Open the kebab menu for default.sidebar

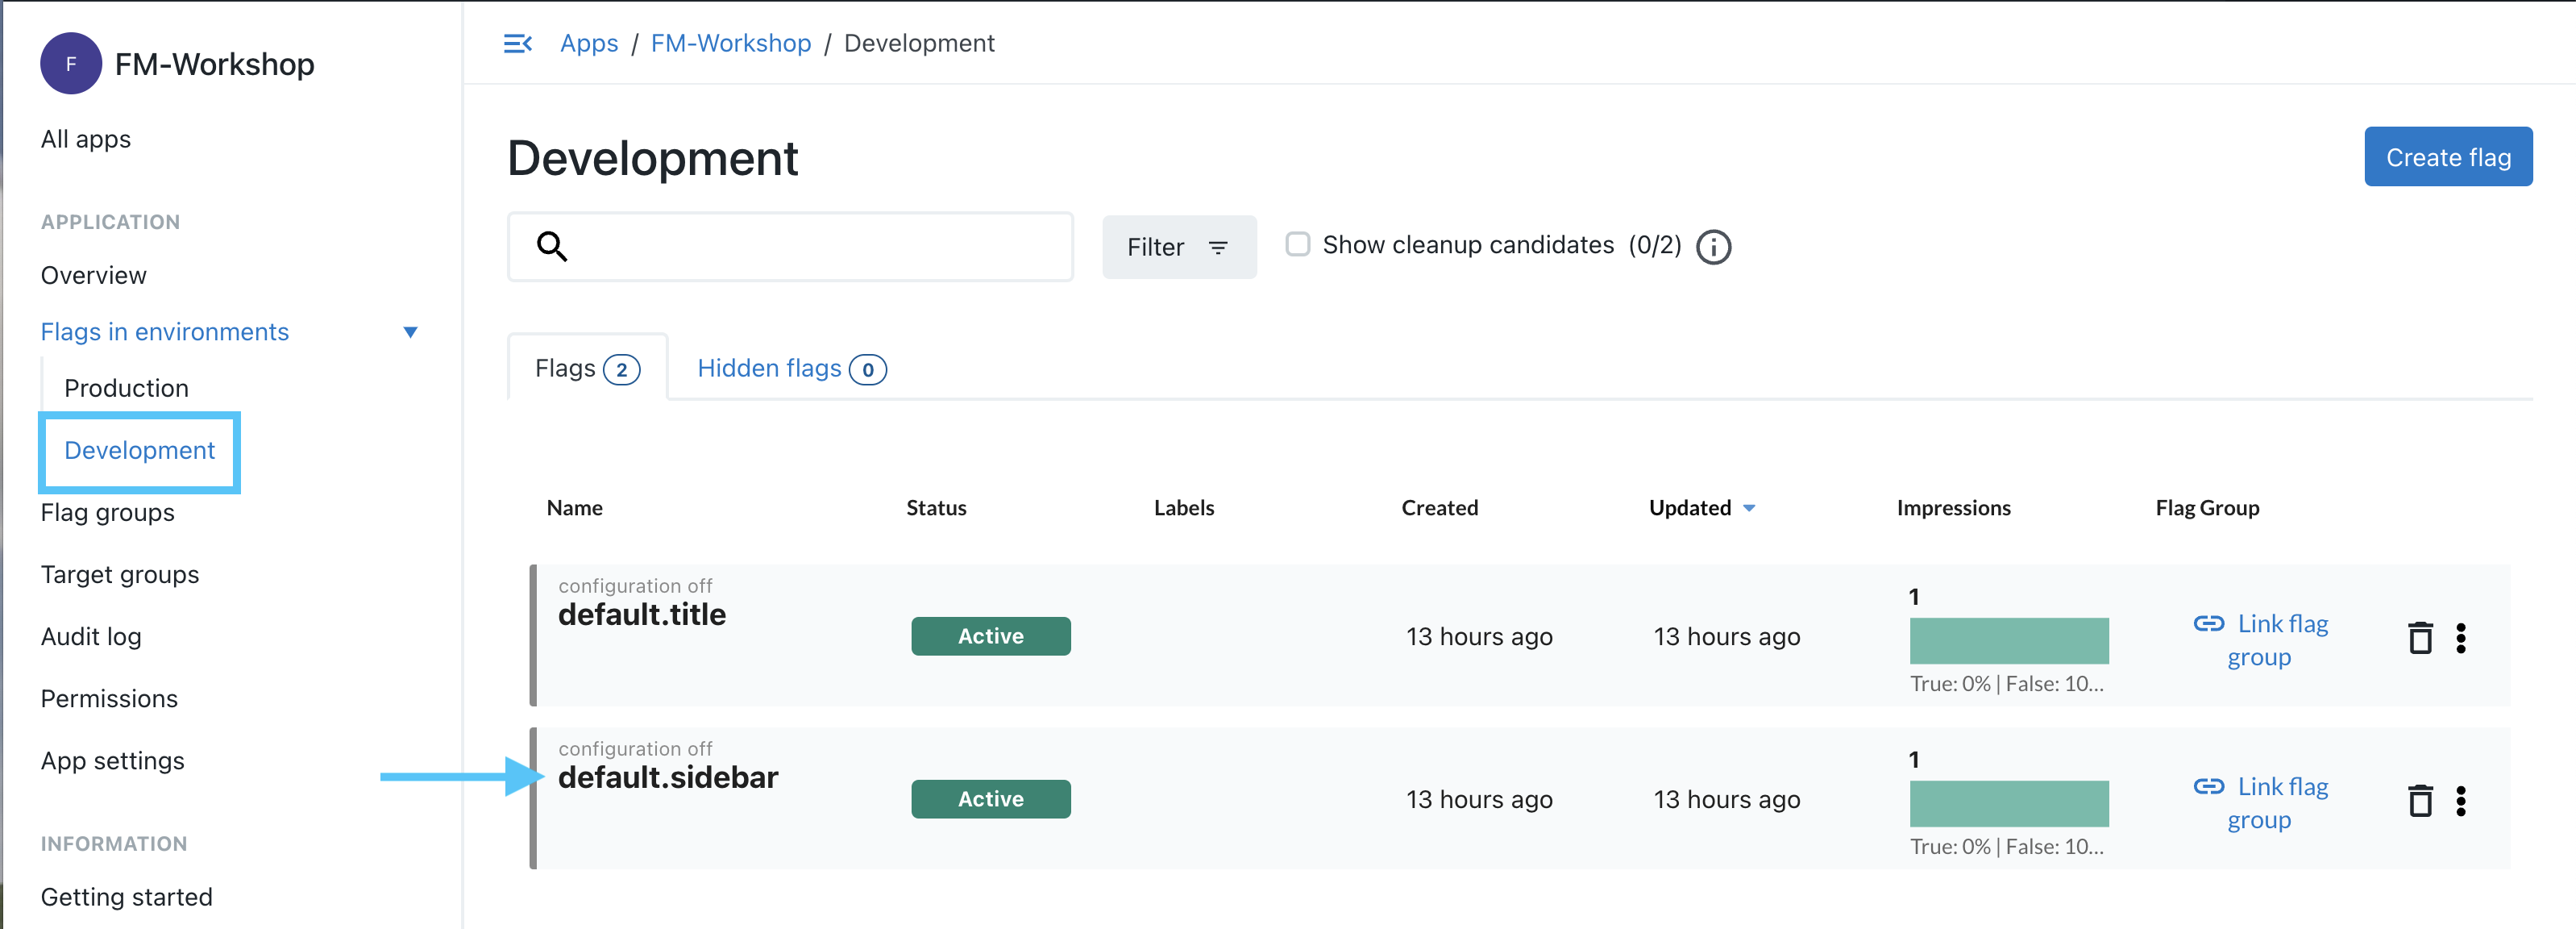coord(2462,799)
